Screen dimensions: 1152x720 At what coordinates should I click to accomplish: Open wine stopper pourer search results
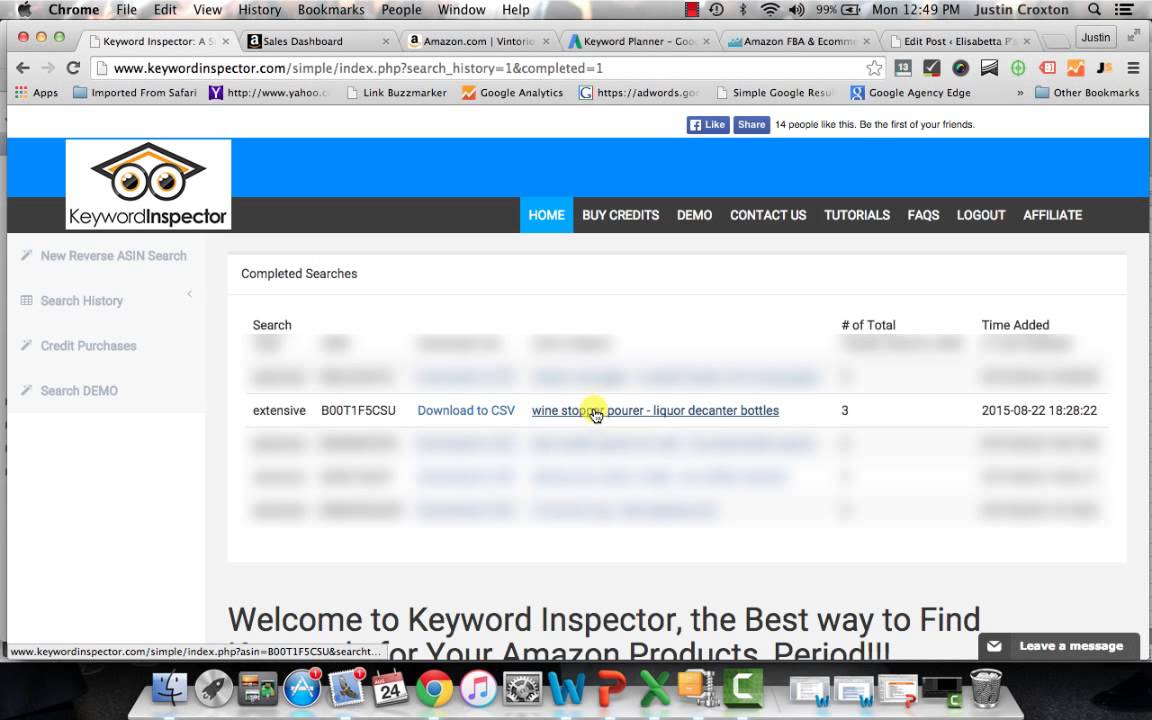pyautogui.click(x=655, y=411)
